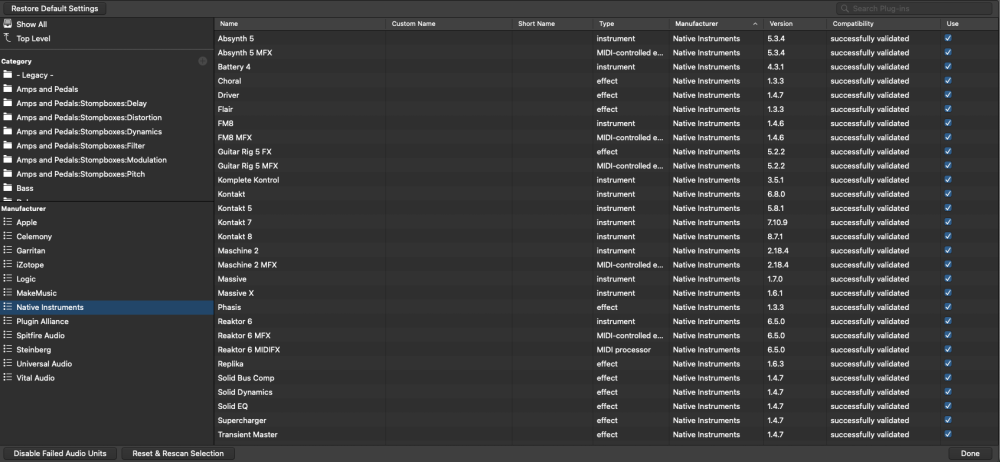Click the Stompboxes:Delay folder icon

[8, 103]
